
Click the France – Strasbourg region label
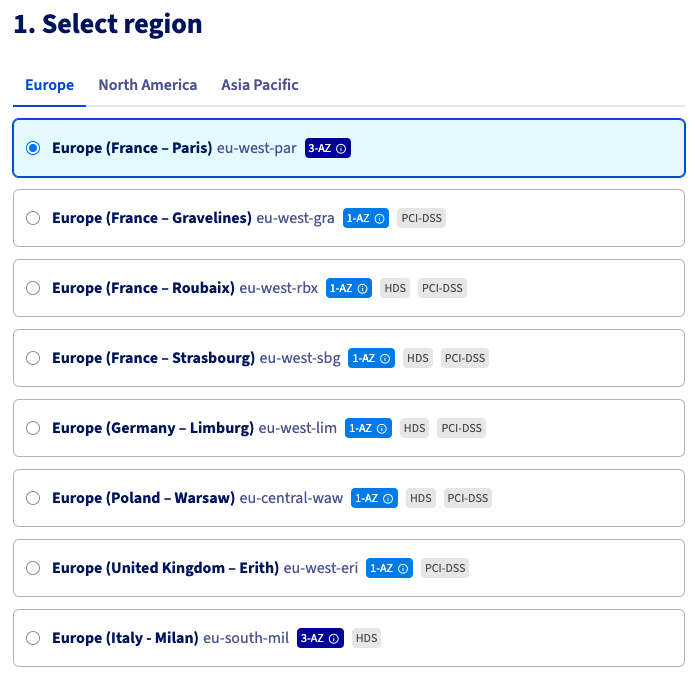point(153,358)
